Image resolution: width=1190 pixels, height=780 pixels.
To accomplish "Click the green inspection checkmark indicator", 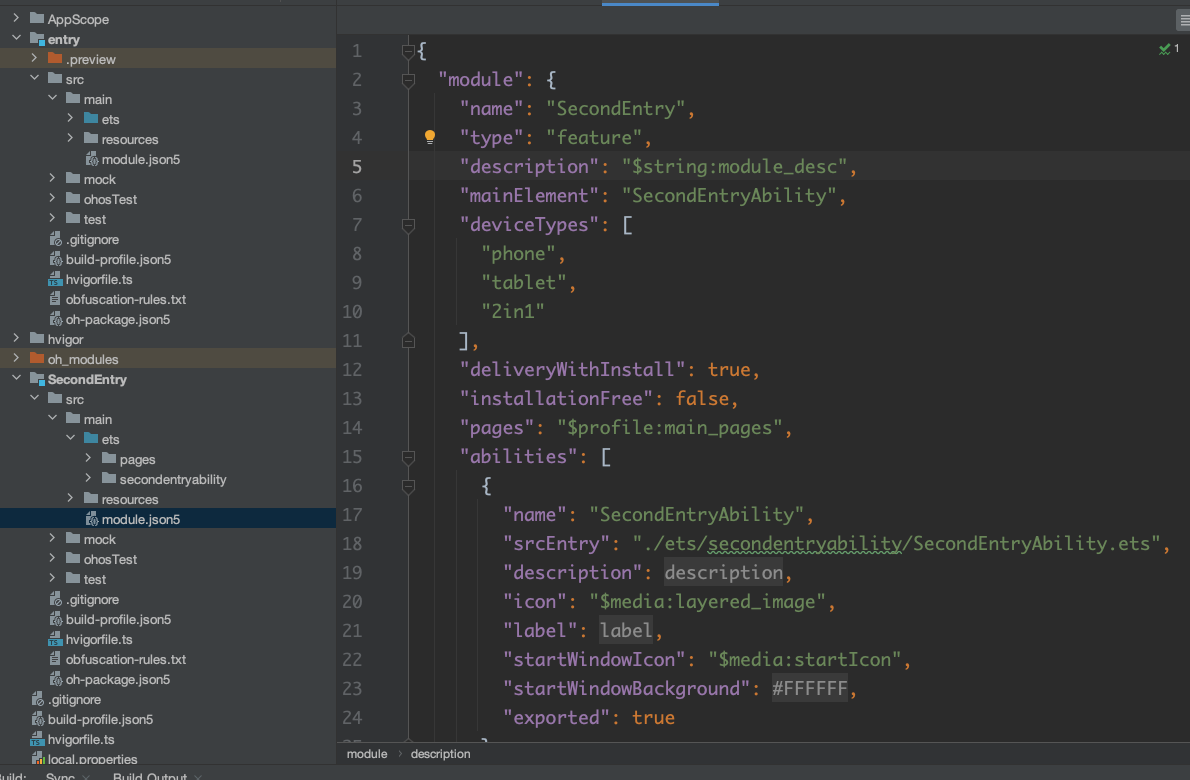I will click(1164, 49).
